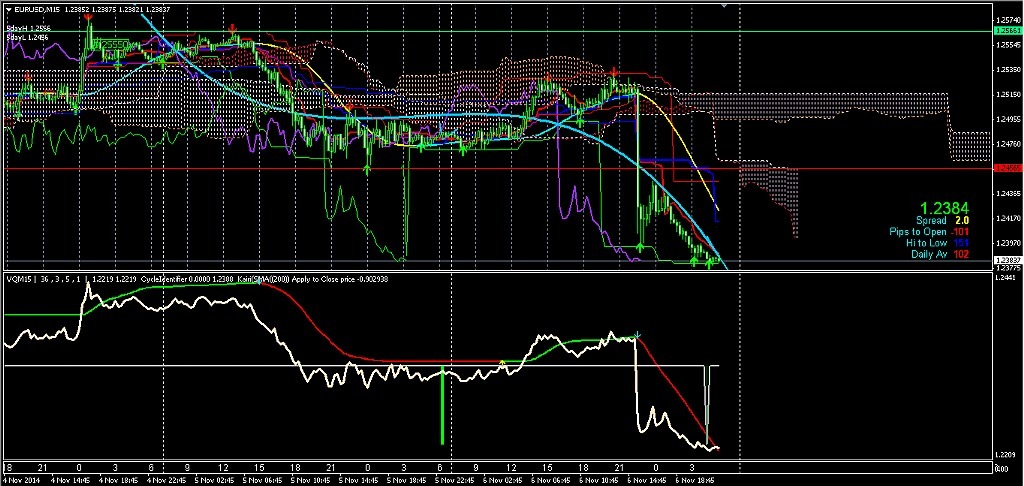Click the red sell arrow above SdayH label
The height and width of the screenshot is (486, 1024).
[89, 18]
